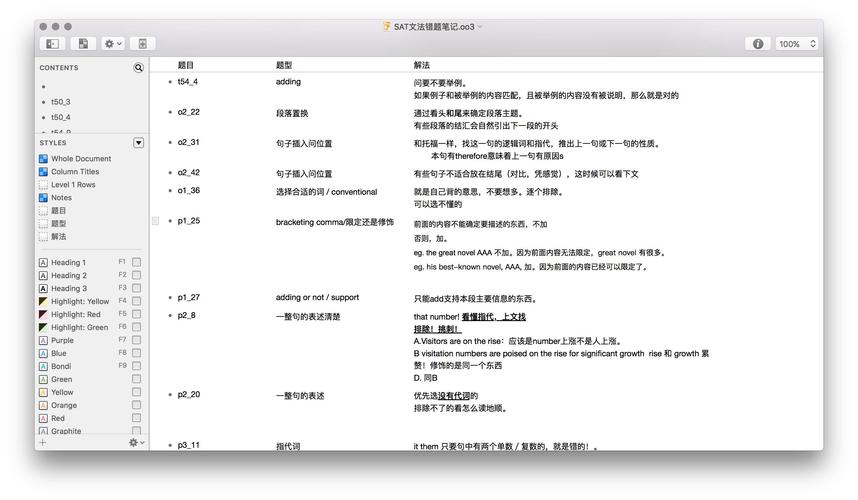The width and height of the screenshot is (858, 500).
Task: Open the styles gear menu at sidebar bottom
Action: [x=136, y=443]
